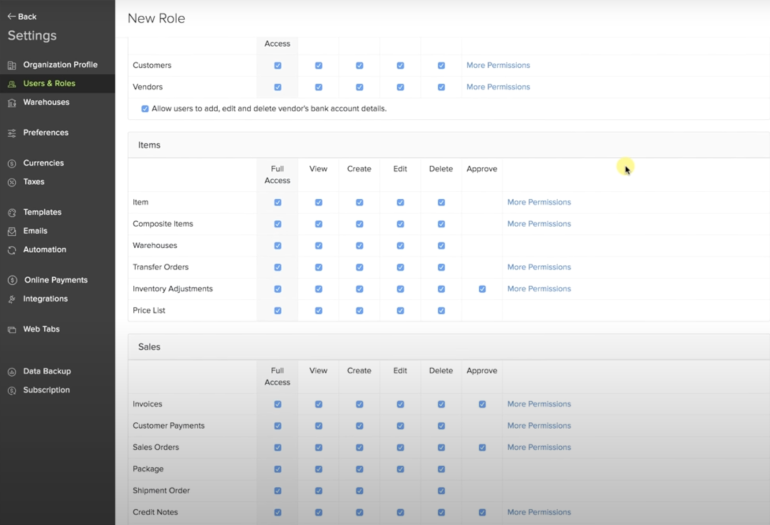The image size is (770, 525).
Task: Toggle Full Access checkbox for Invoices
Action: tap(277, 404)
